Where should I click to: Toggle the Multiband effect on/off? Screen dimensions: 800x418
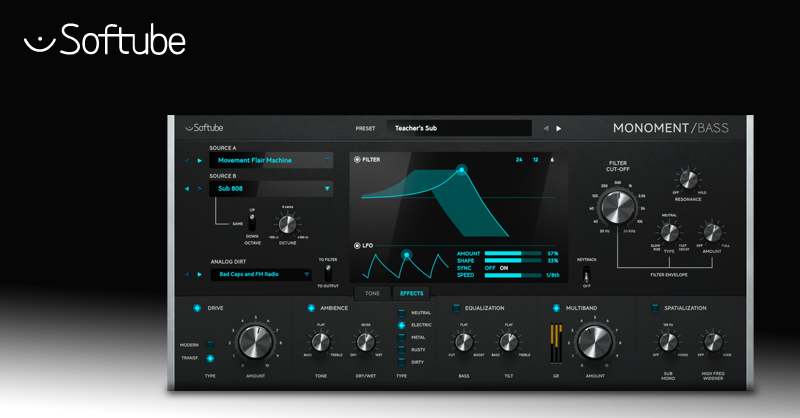pos(556,308)
